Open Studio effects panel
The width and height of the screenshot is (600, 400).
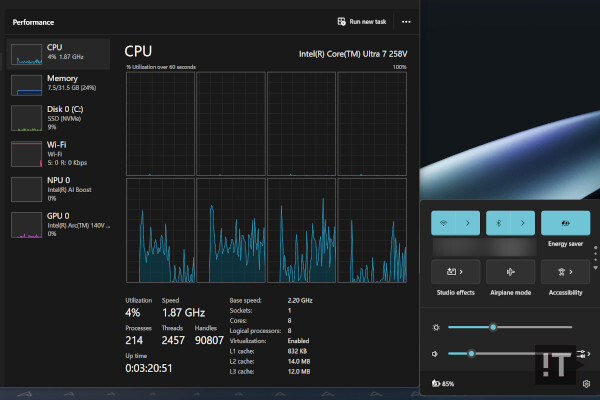pos(455,271)
